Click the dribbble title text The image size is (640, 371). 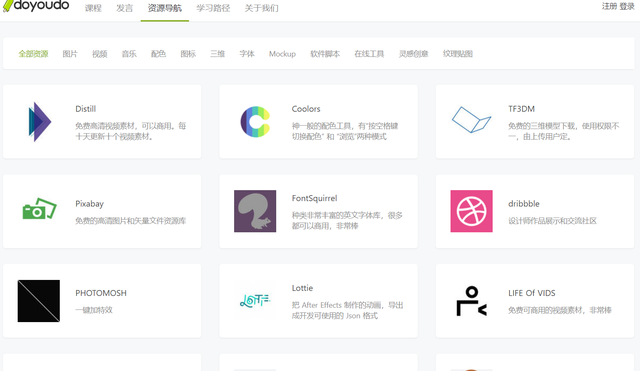click(x=524, y=204)
